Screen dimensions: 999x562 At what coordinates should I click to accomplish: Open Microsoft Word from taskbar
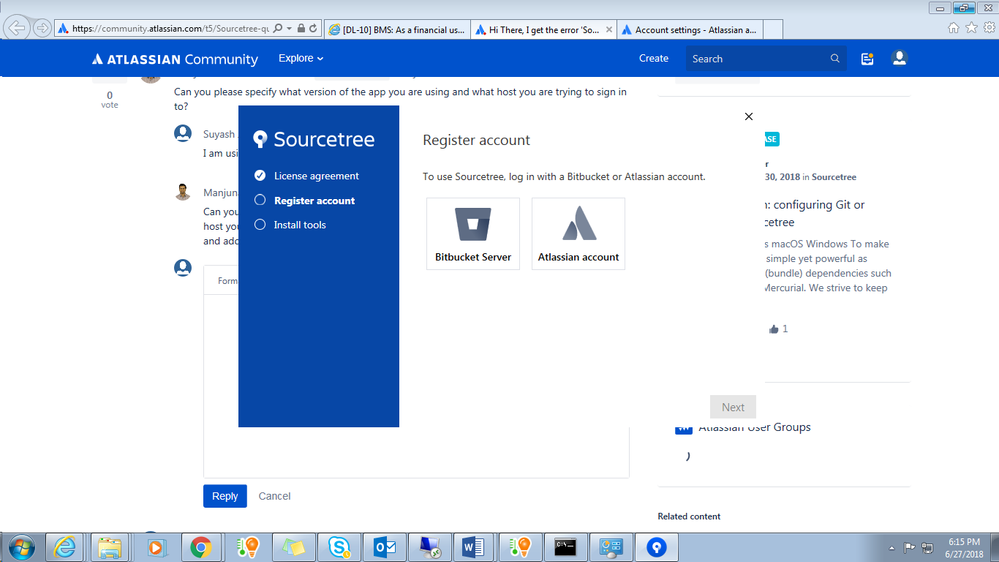click(473, 547)
